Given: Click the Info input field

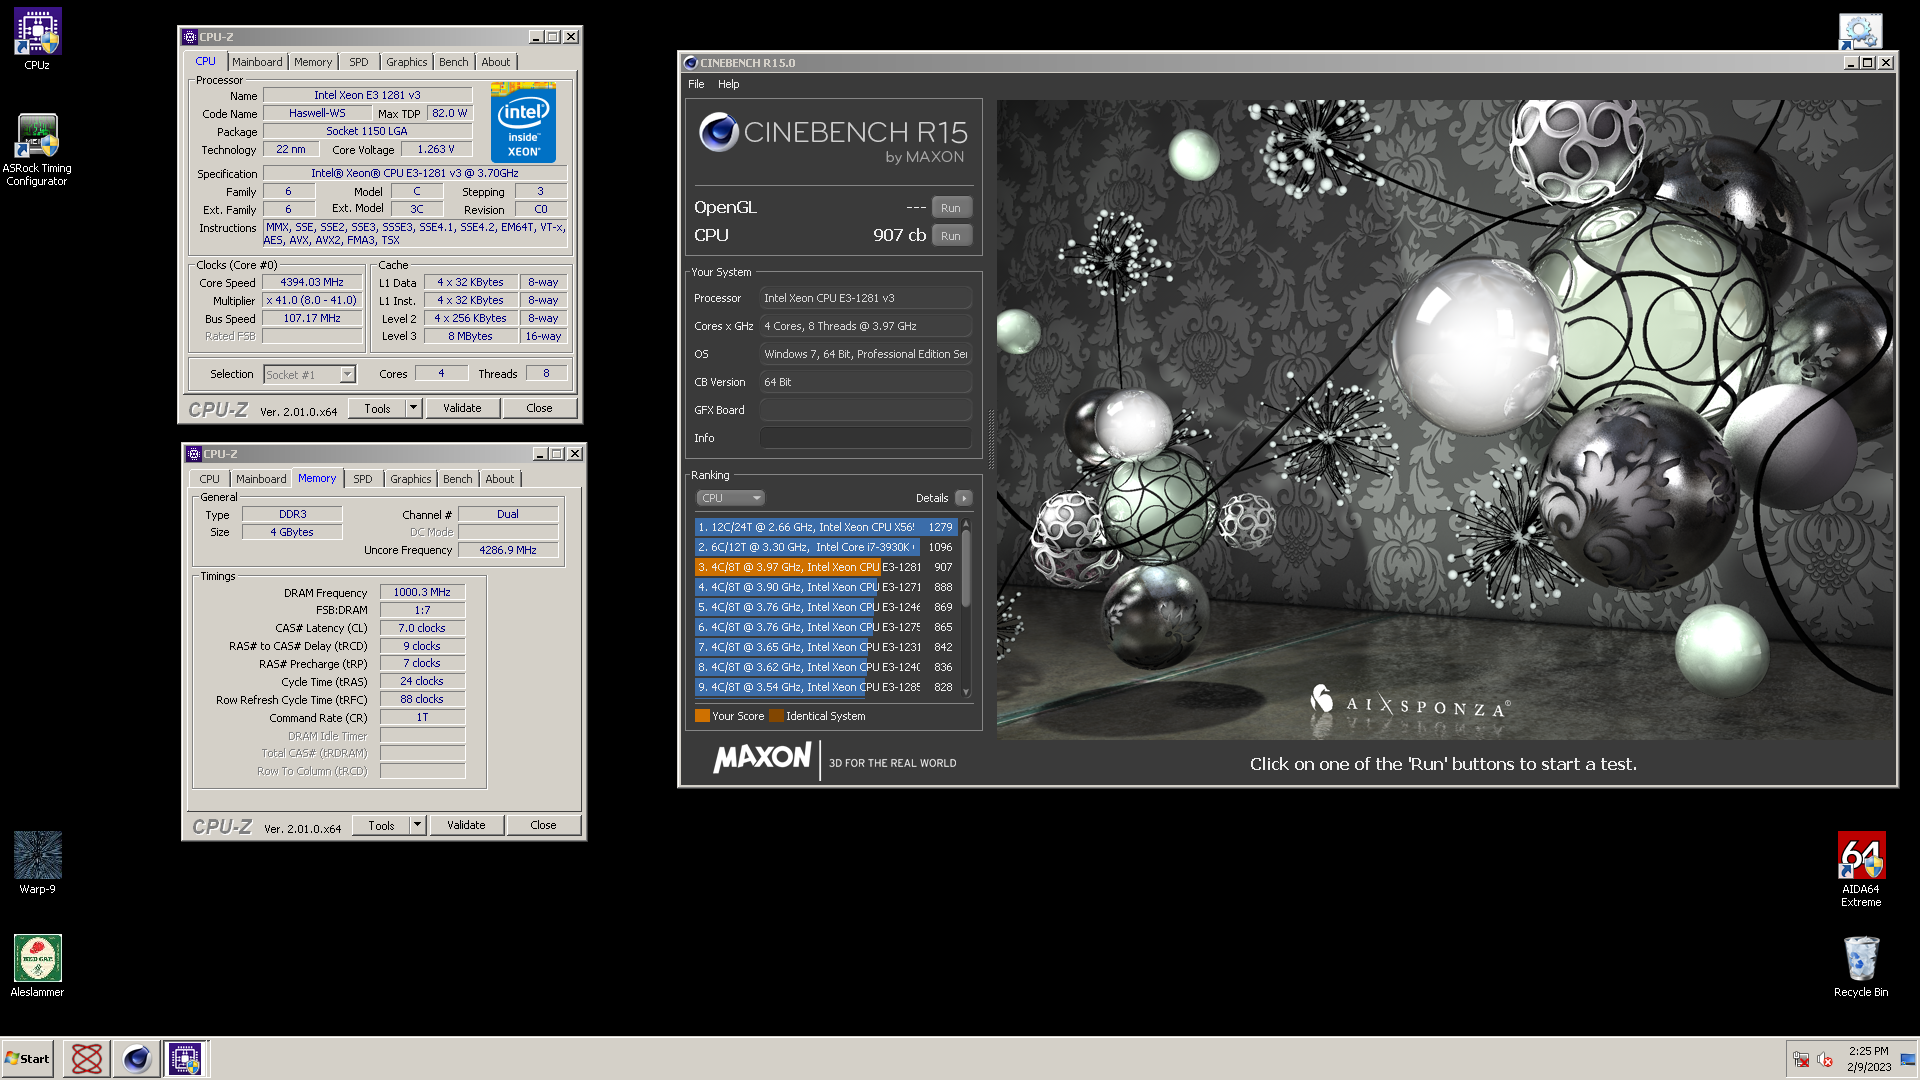Looking at the screenshot, I should coord(866,438).
